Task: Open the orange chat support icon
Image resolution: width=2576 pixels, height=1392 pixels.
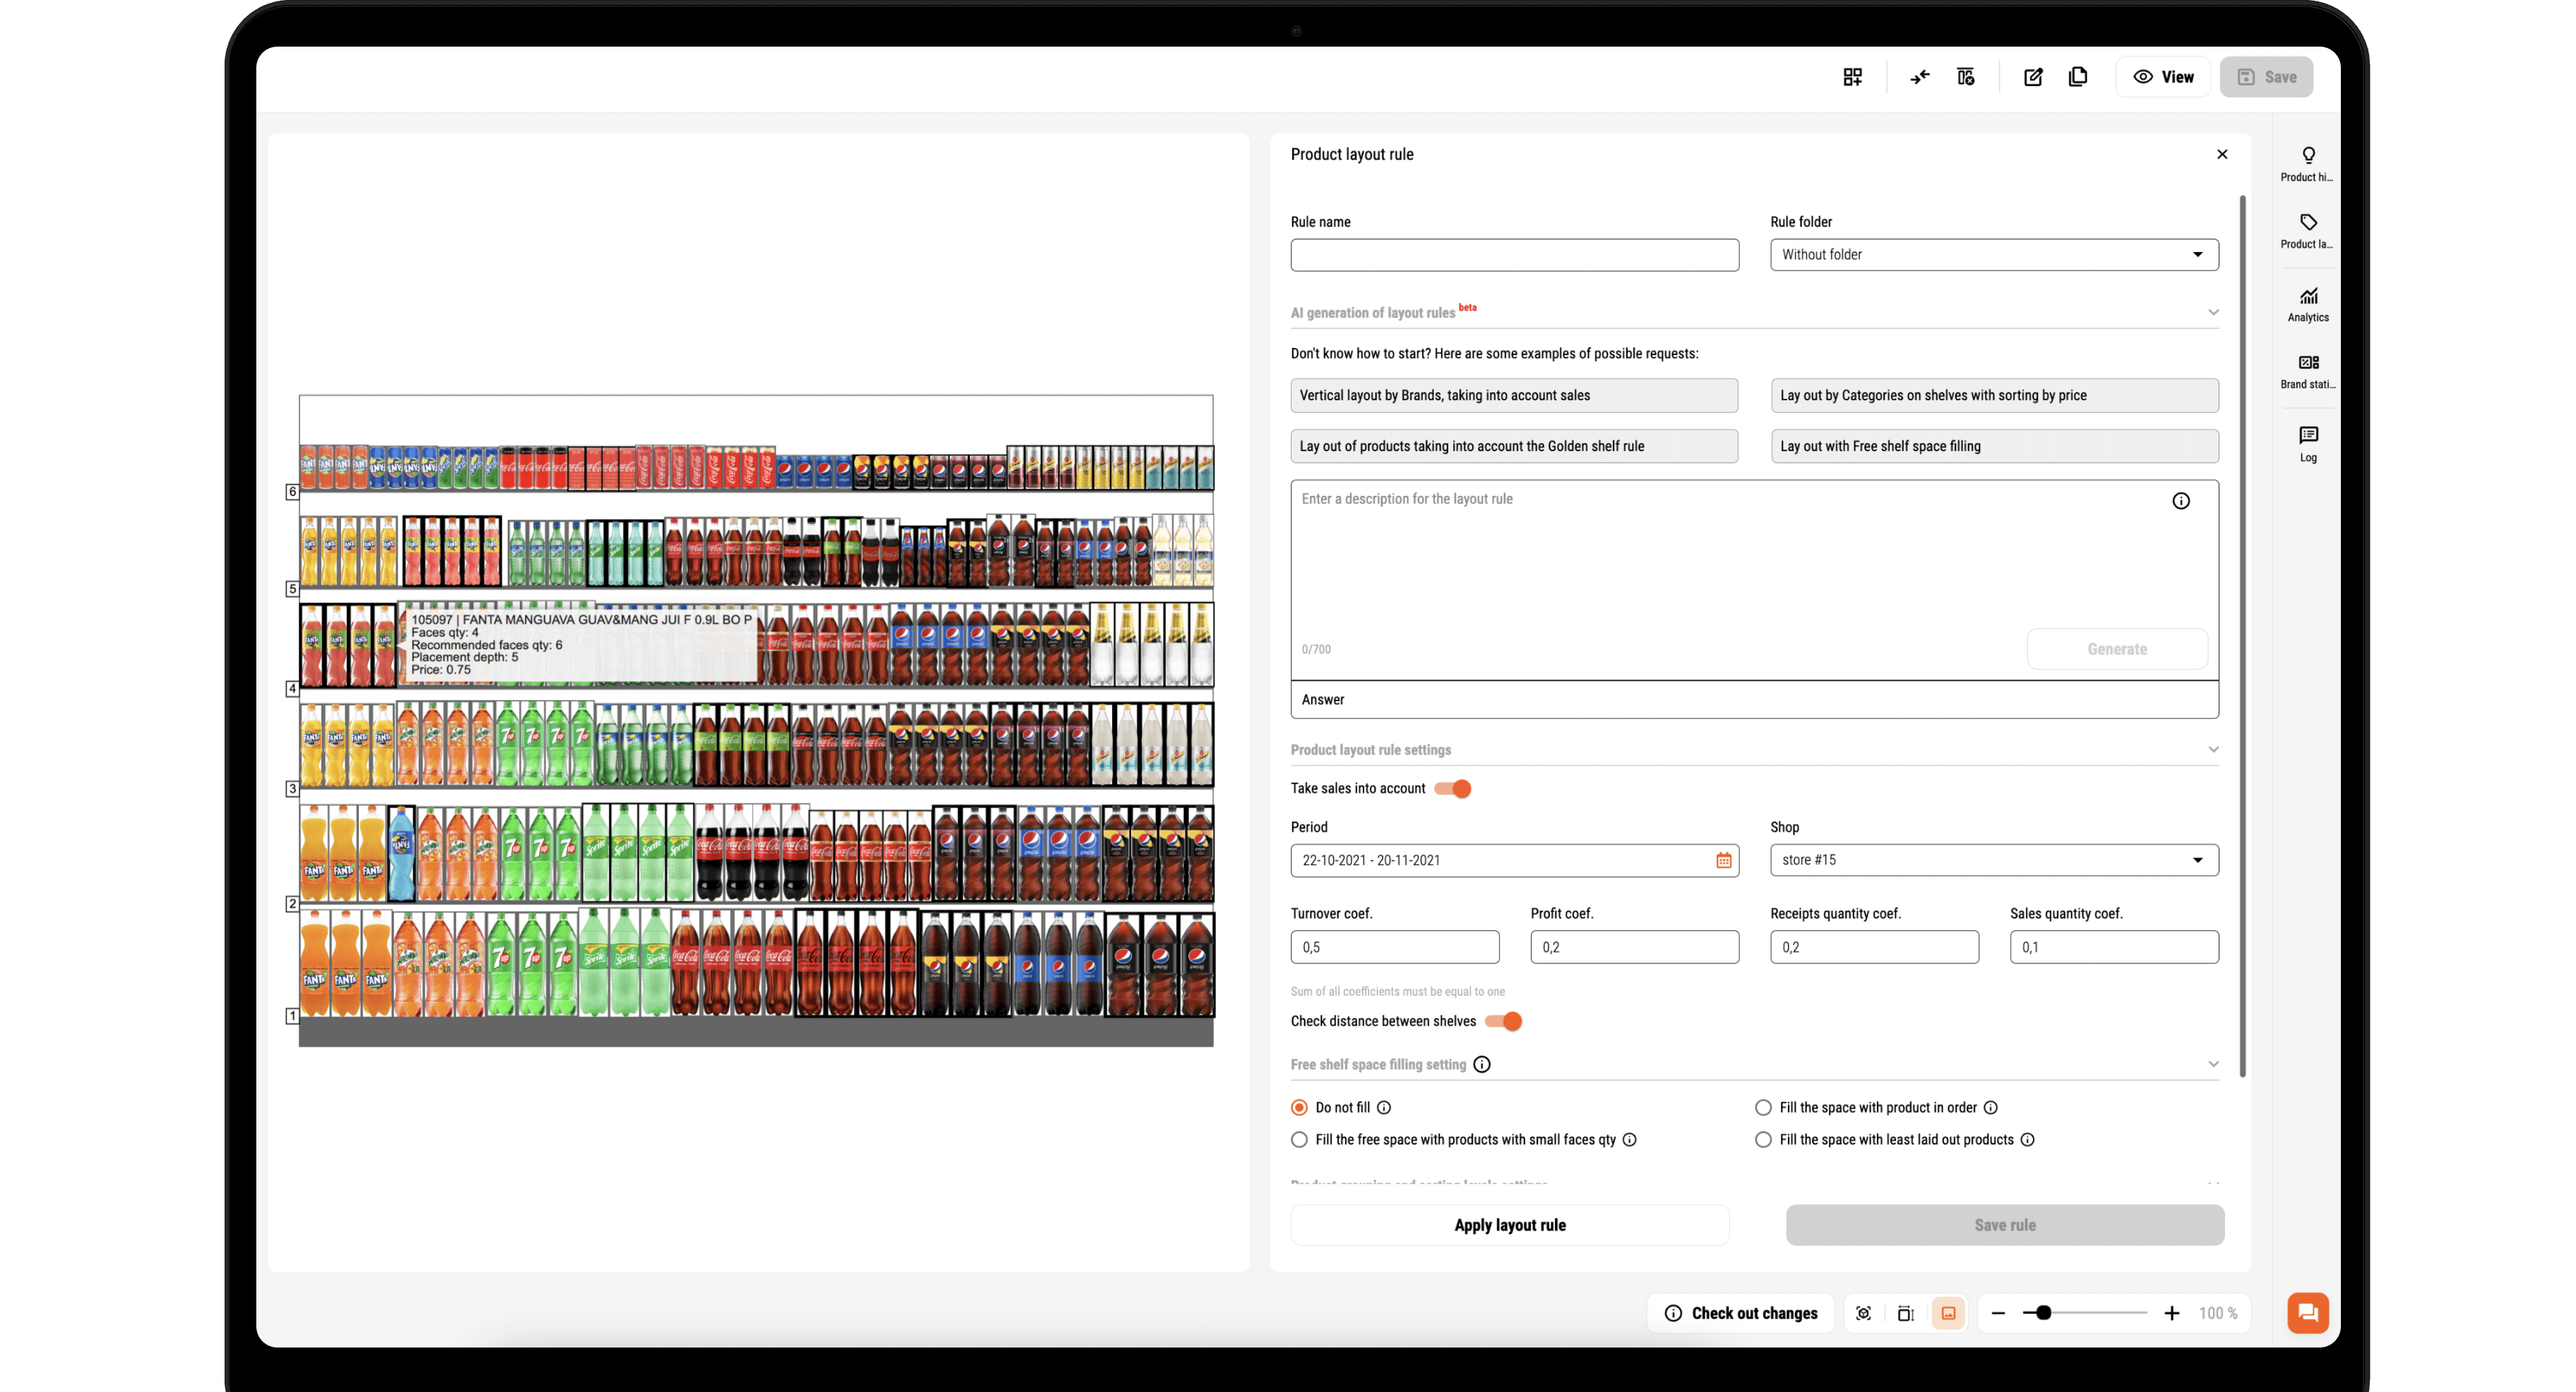Action: (2307, 1312)
